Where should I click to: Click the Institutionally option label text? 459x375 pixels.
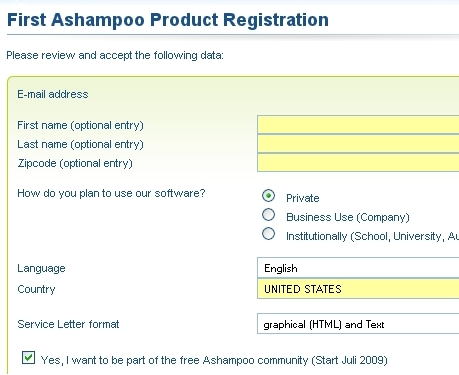[372, 236]
